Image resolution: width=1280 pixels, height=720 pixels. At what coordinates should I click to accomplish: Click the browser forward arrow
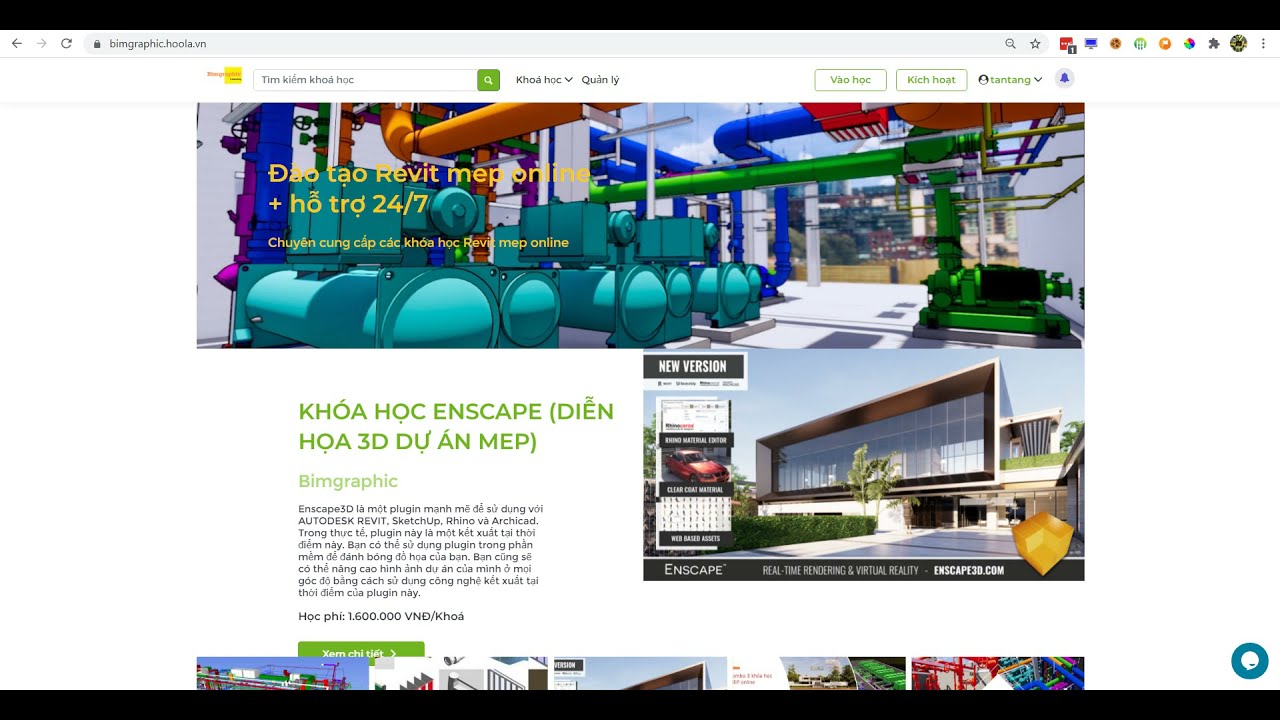coord(42,44)
